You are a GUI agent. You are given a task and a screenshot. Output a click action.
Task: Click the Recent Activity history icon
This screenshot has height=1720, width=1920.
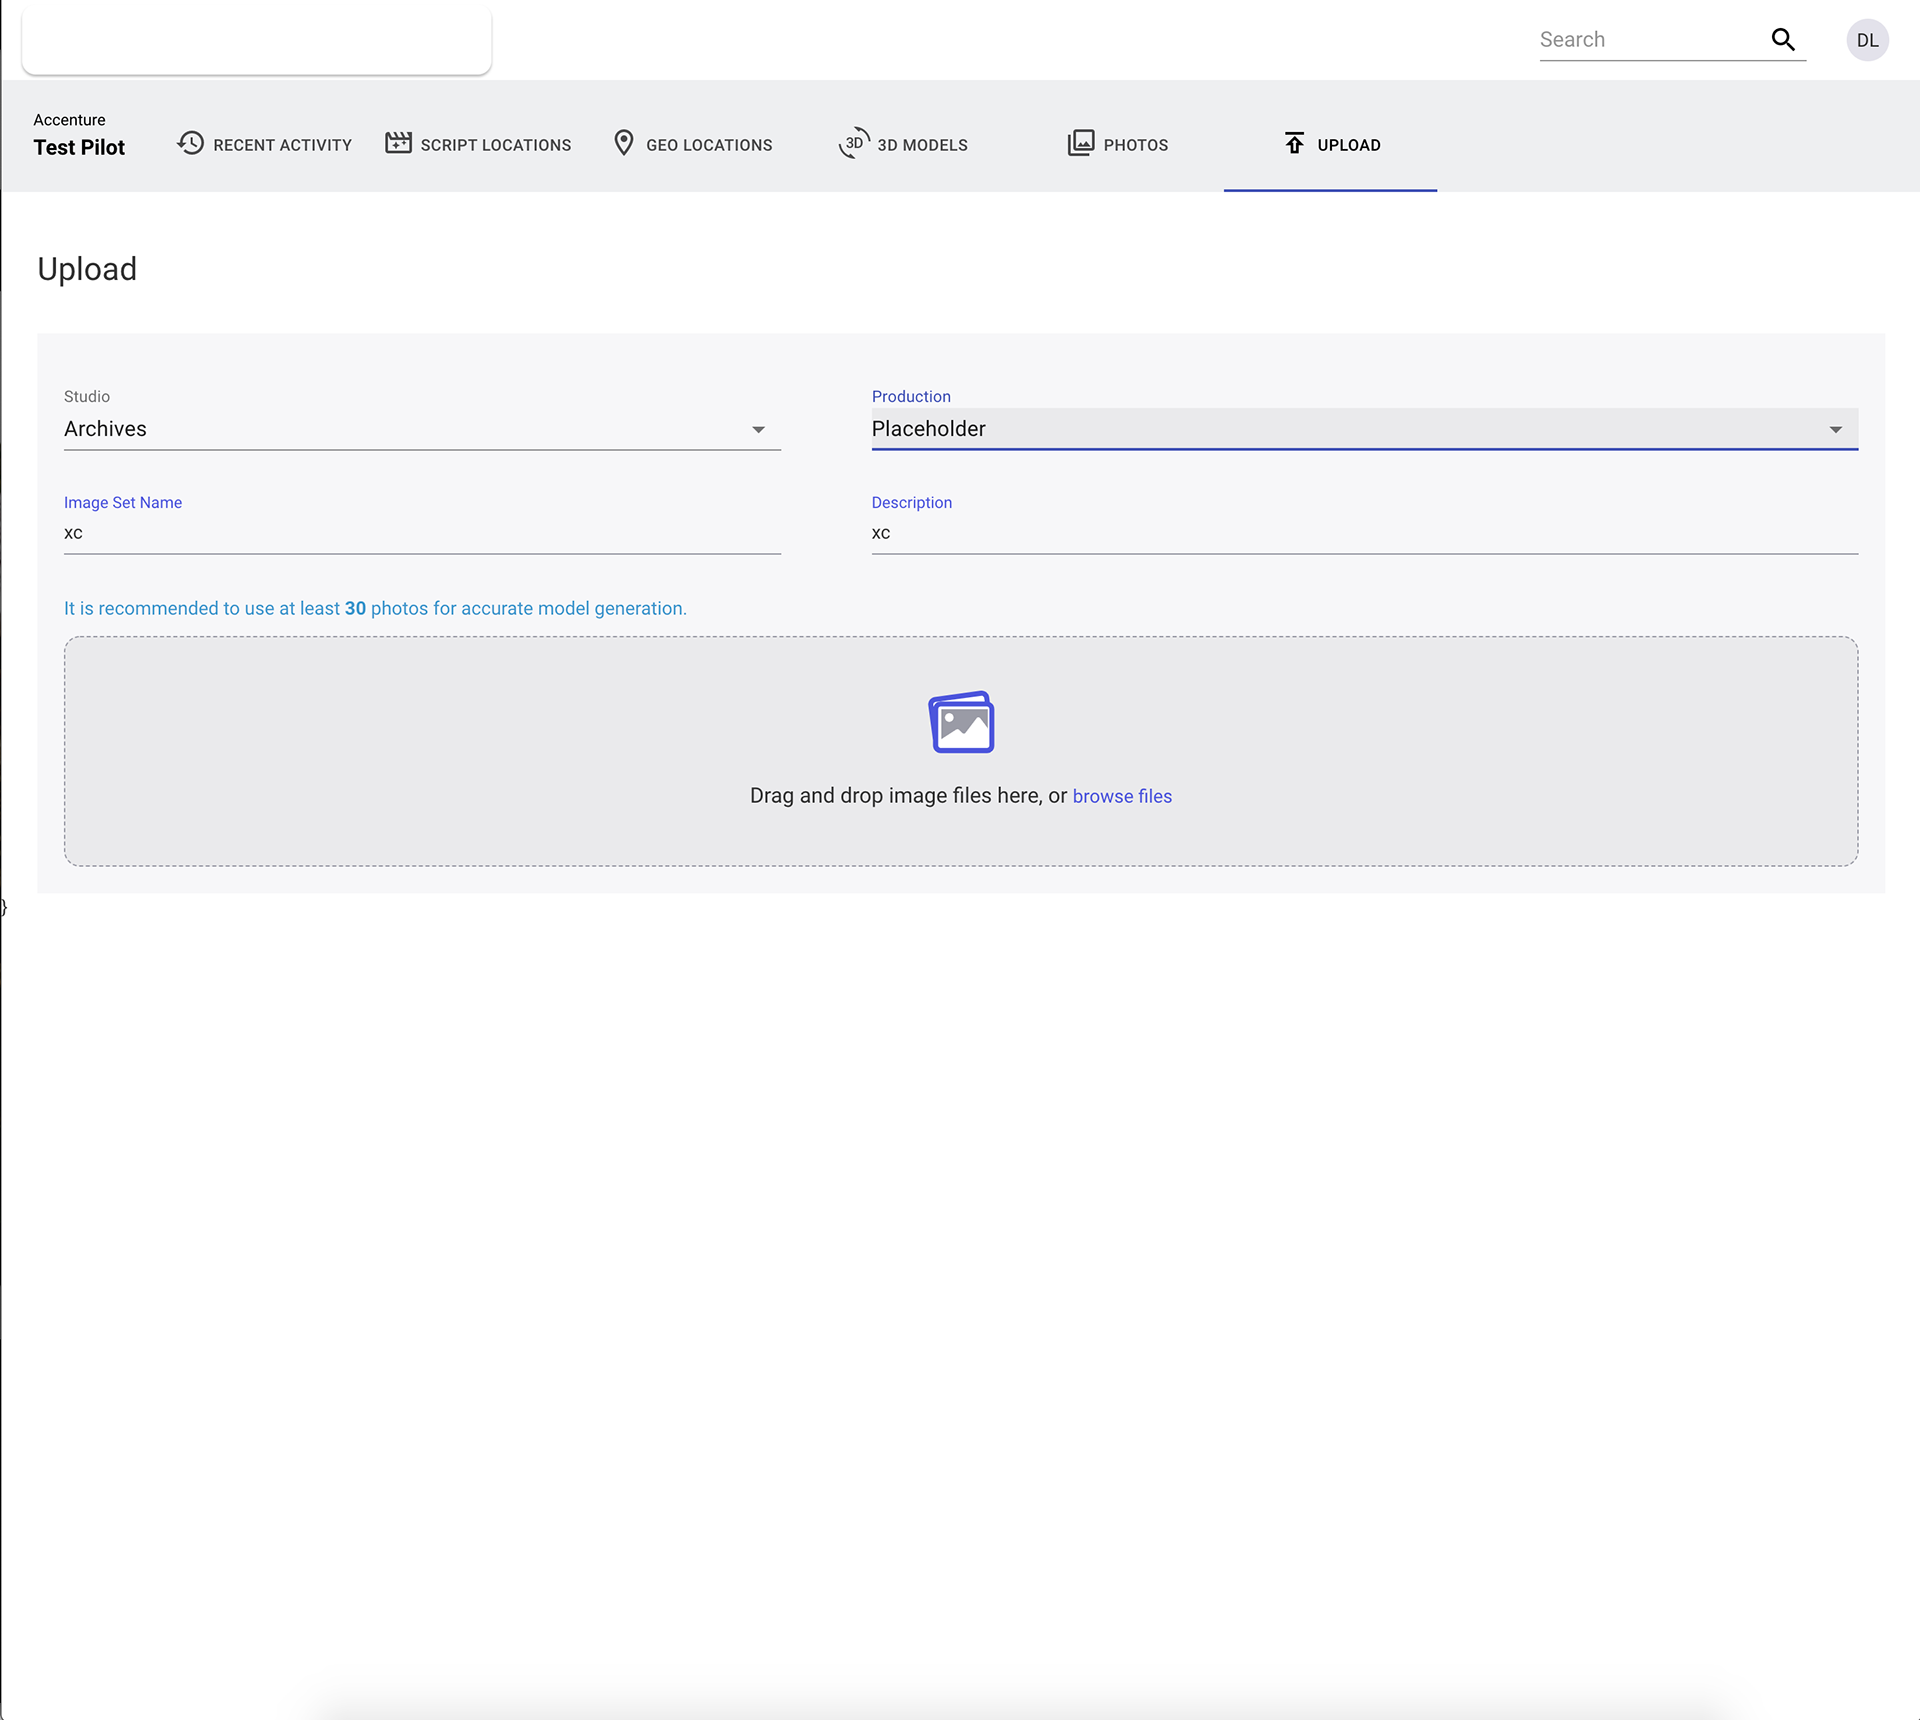[190, 143]
